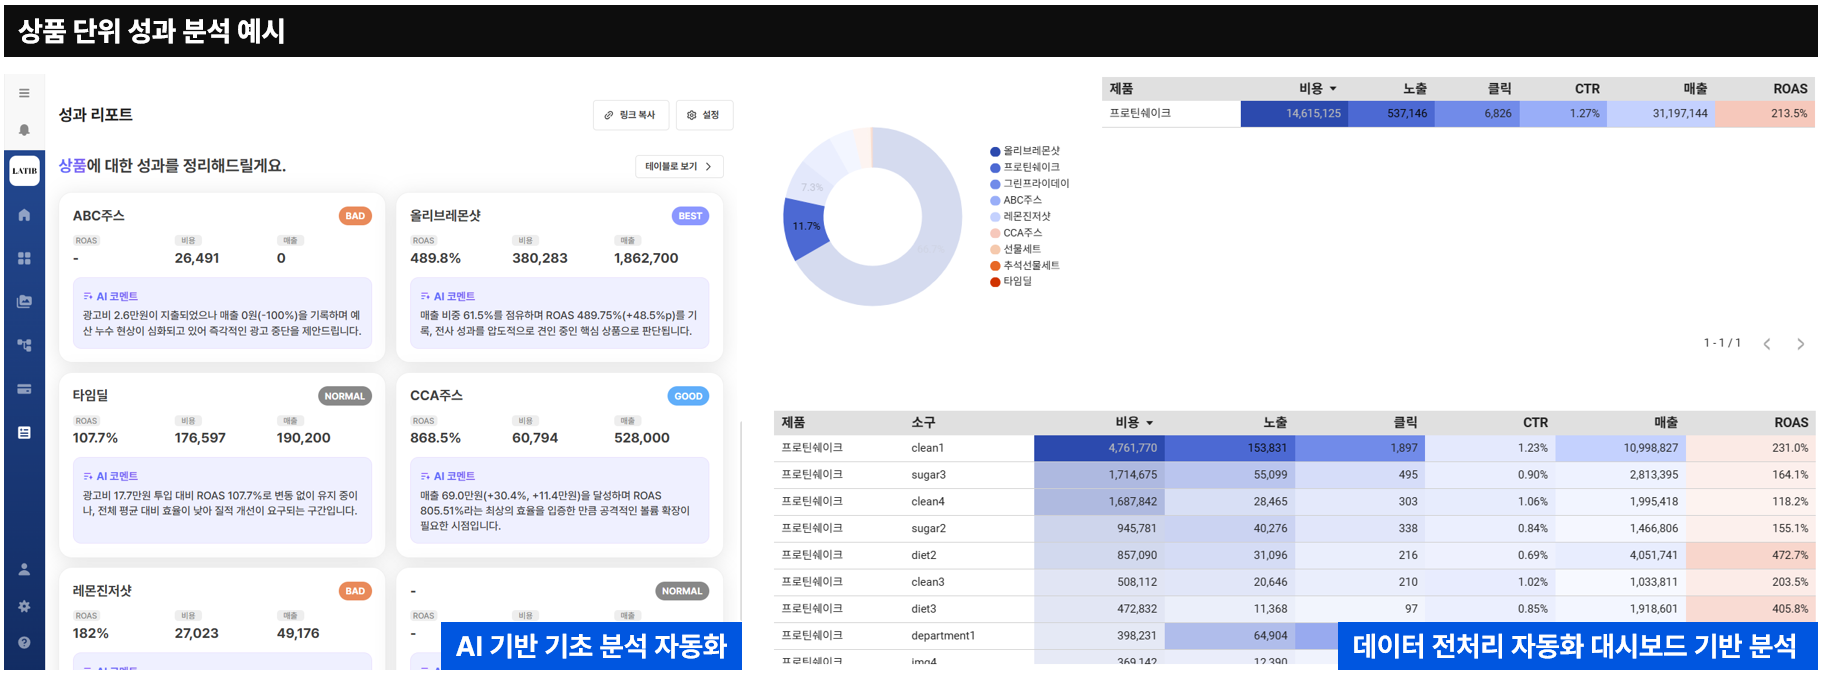1822x674 pixels.
Task: Open the user profile icon in sidebar
Action: coord(24,569)
